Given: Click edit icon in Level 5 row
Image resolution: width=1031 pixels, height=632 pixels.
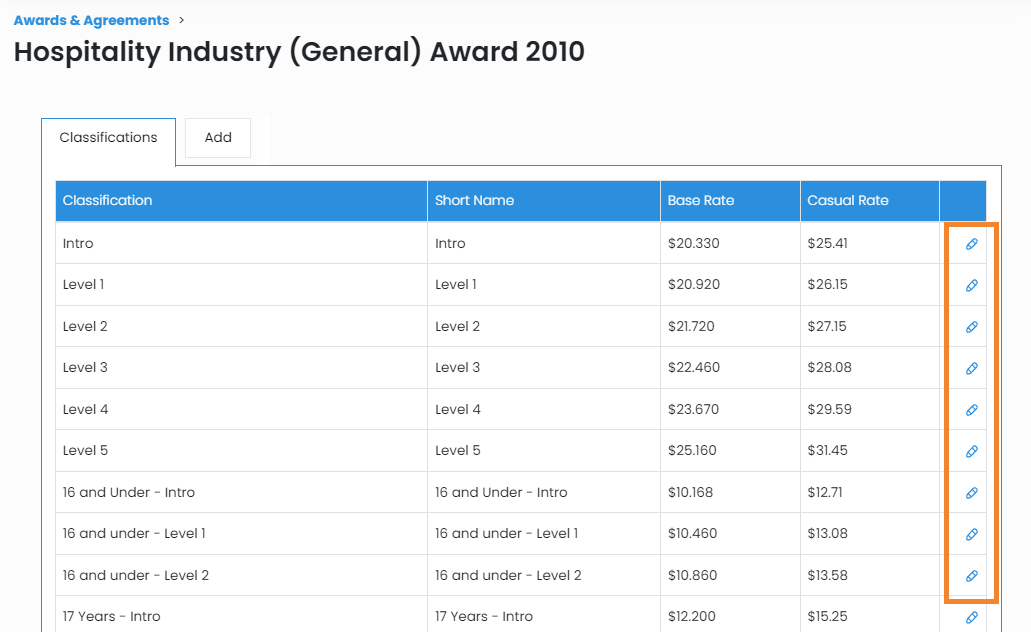Looking at the screenshot, I should [x=971, y=451].
